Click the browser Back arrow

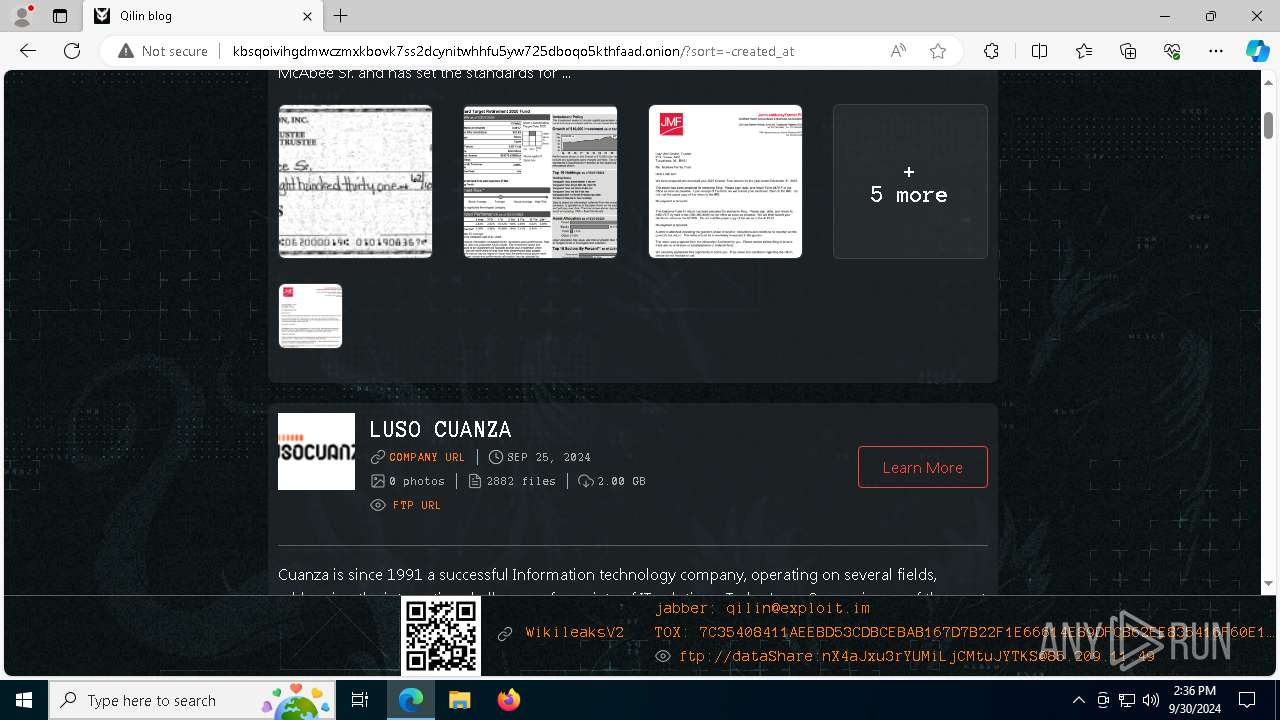point(28,51)
